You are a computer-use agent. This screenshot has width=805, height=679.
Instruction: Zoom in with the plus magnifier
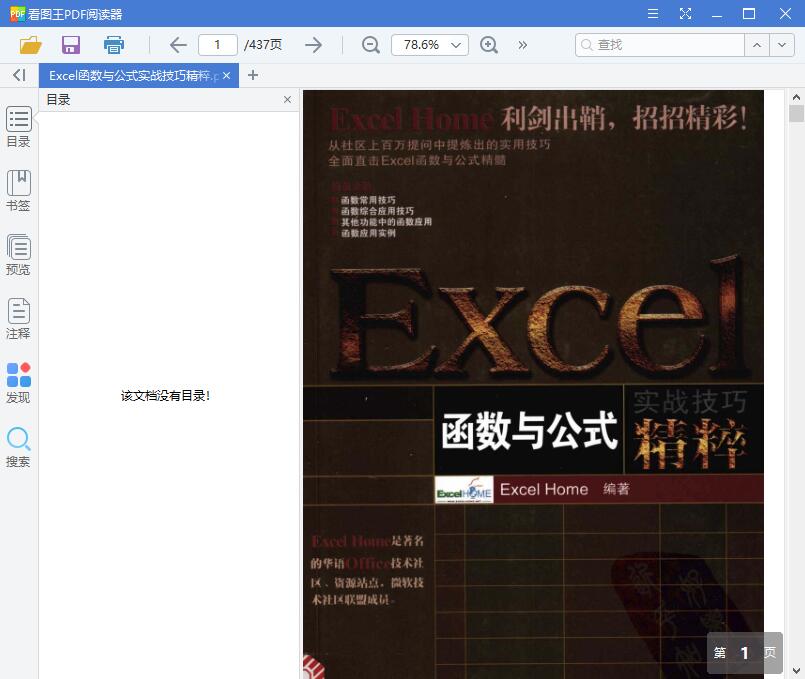(488, 45)
